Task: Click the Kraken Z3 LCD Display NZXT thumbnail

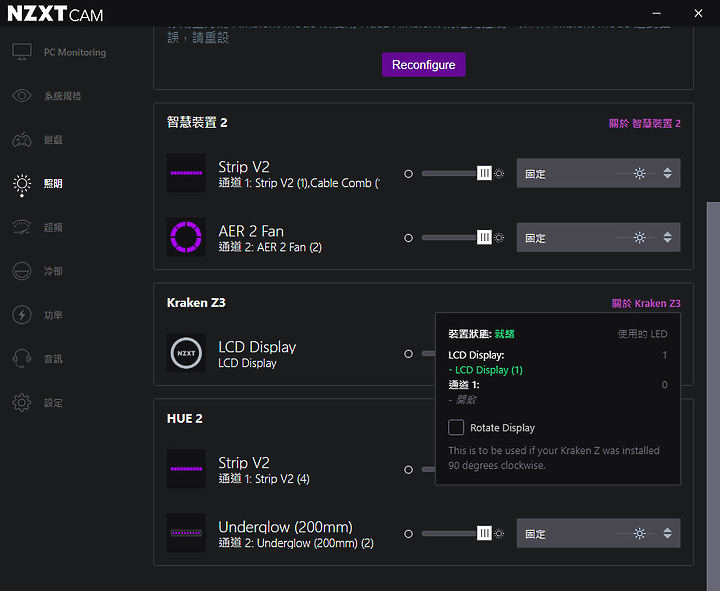Action: tap(186, 353)
